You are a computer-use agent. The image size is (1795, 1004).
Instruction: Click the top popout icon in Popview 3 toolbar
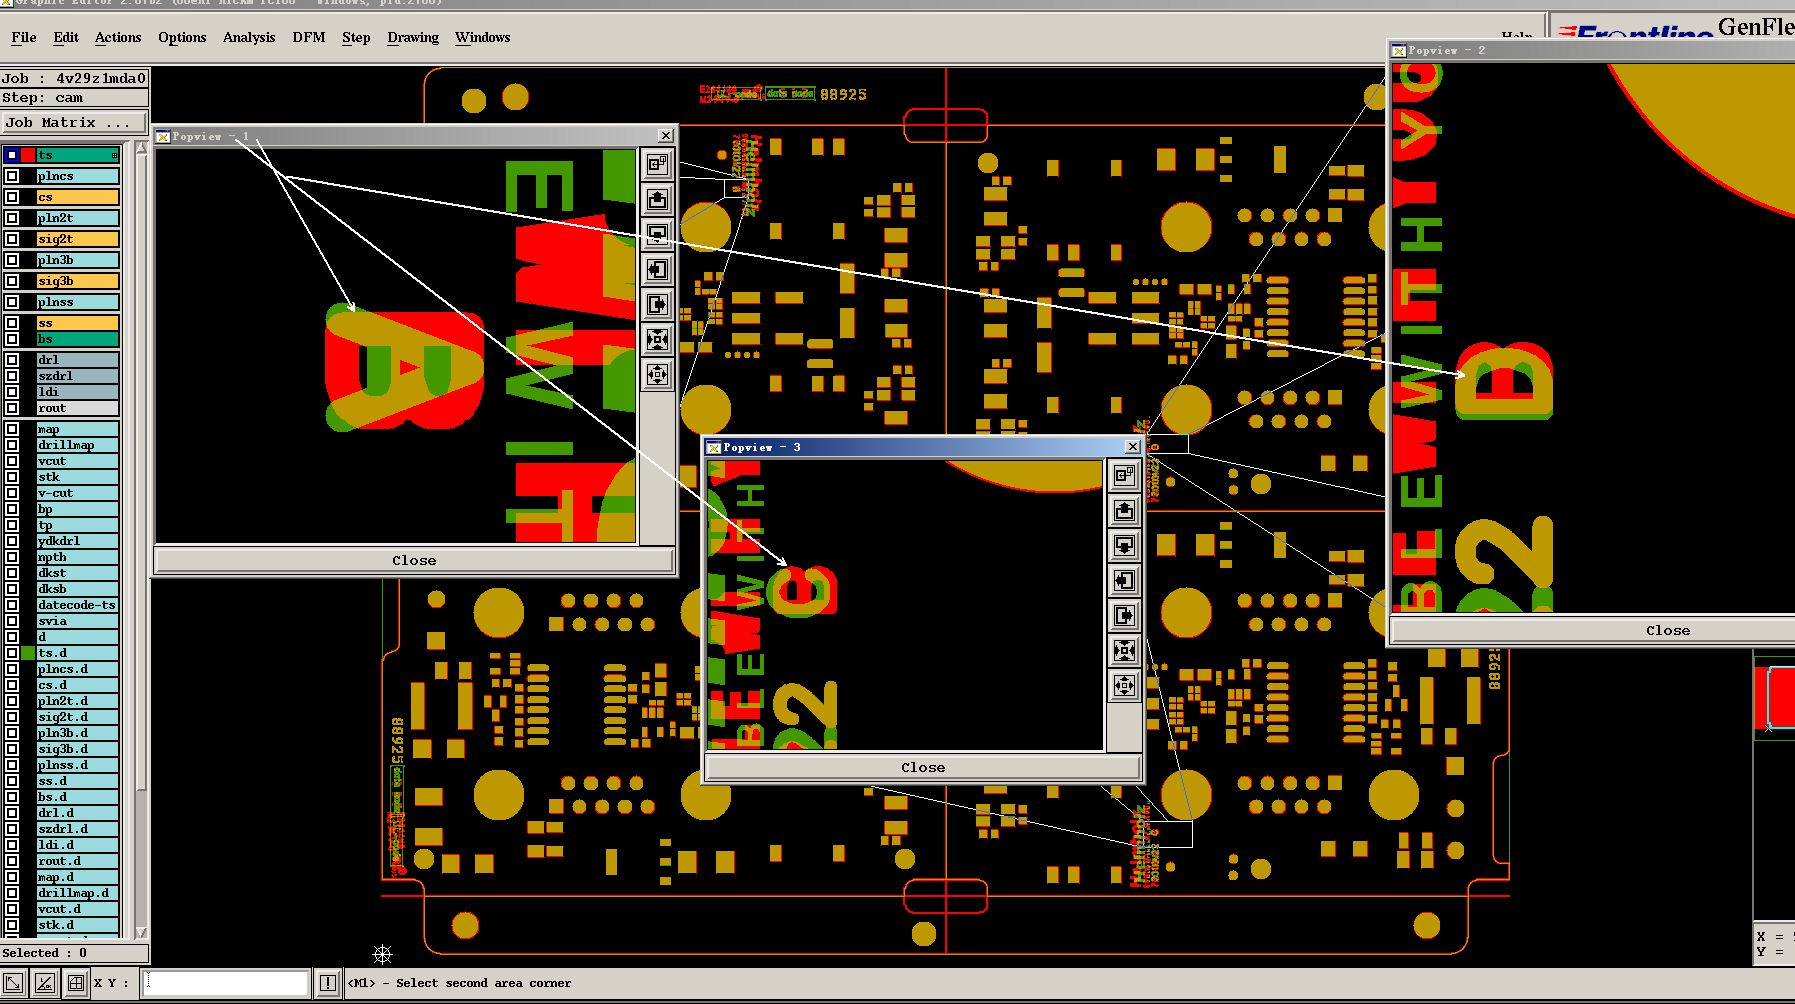[x=1124, y=476]
